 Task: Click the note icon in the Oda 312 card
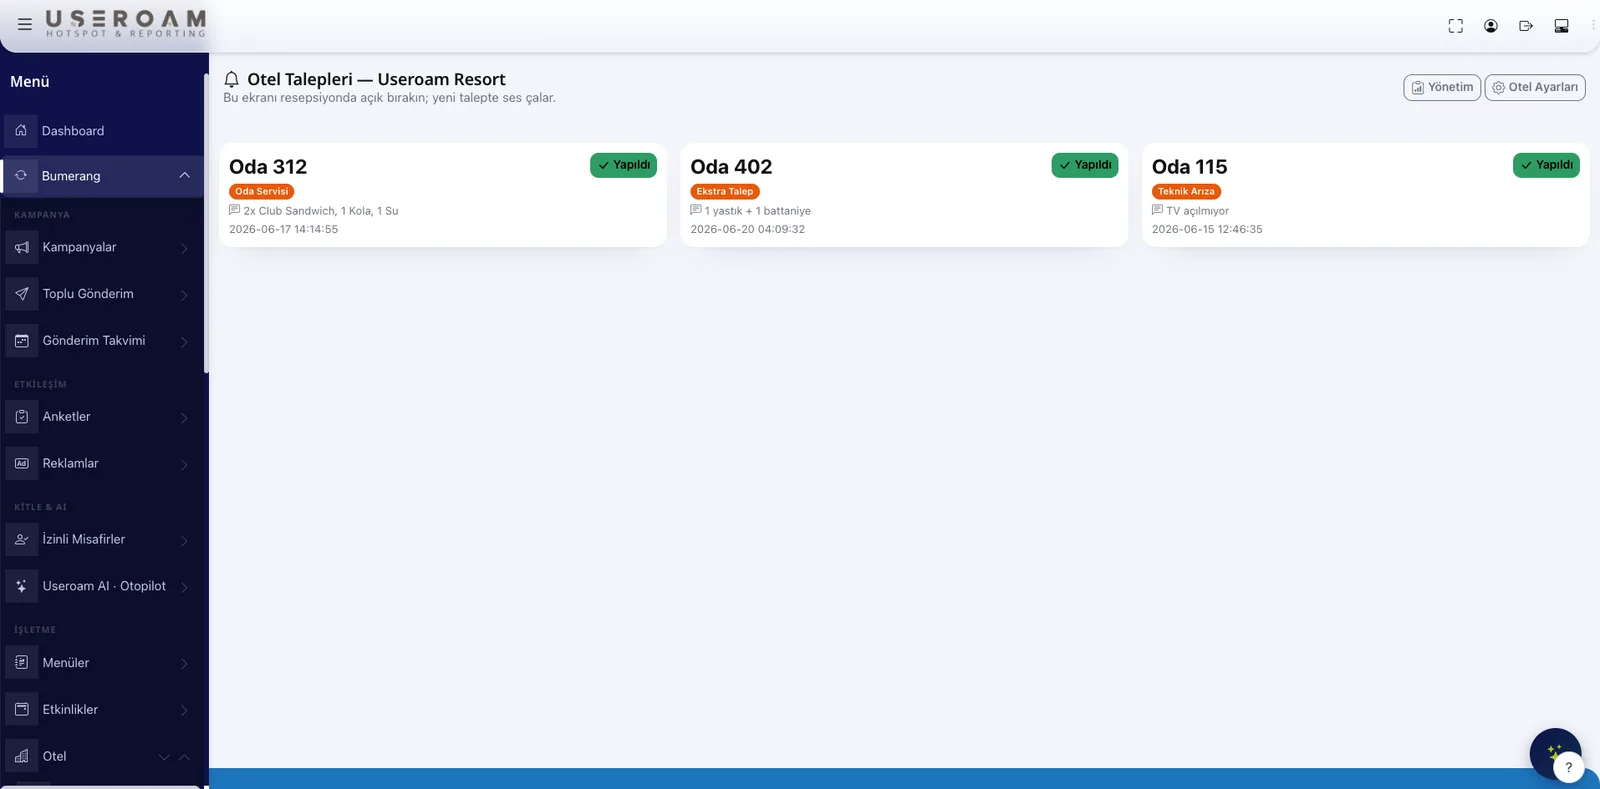coord(235,210)
